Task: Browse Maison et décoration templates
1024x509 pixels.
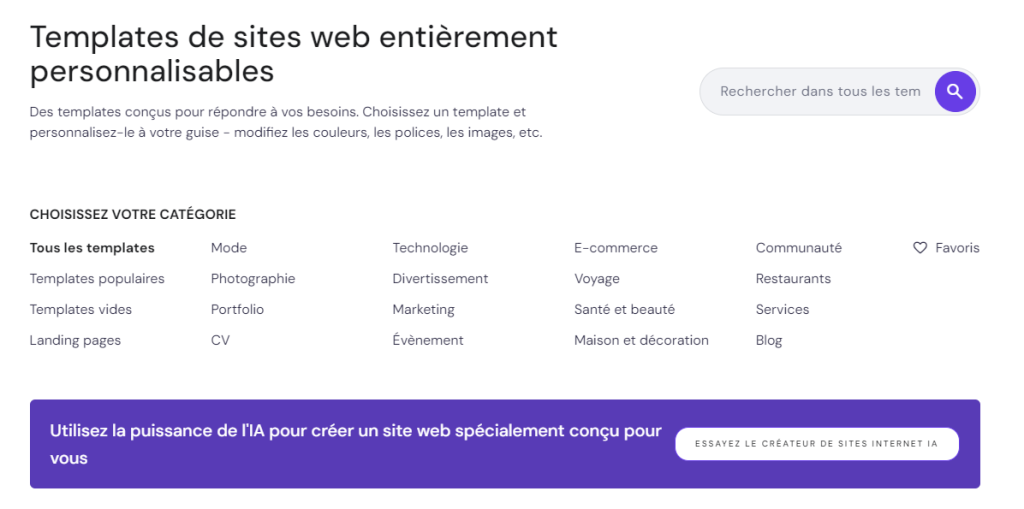Action: [x=641, y=341]
